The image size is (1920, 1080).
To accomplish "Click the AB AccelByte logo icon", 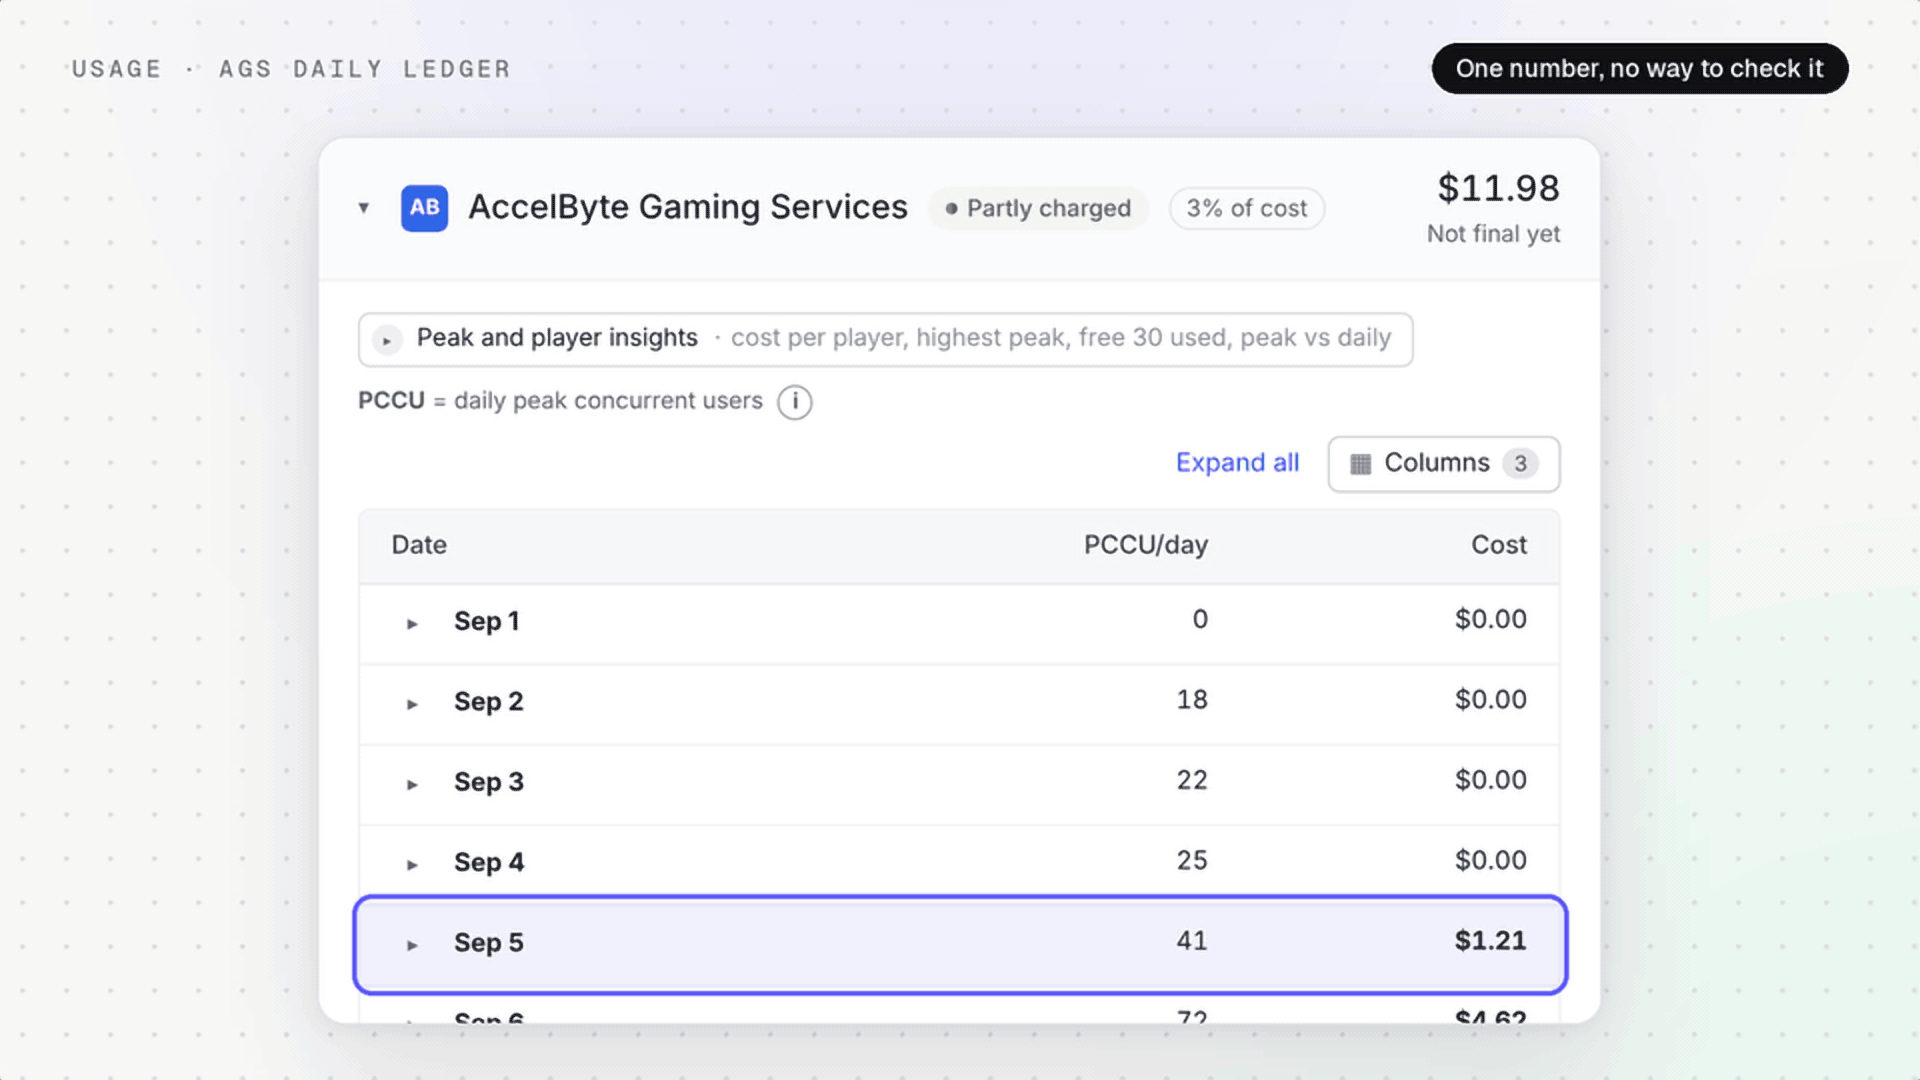I will point(424,208).
